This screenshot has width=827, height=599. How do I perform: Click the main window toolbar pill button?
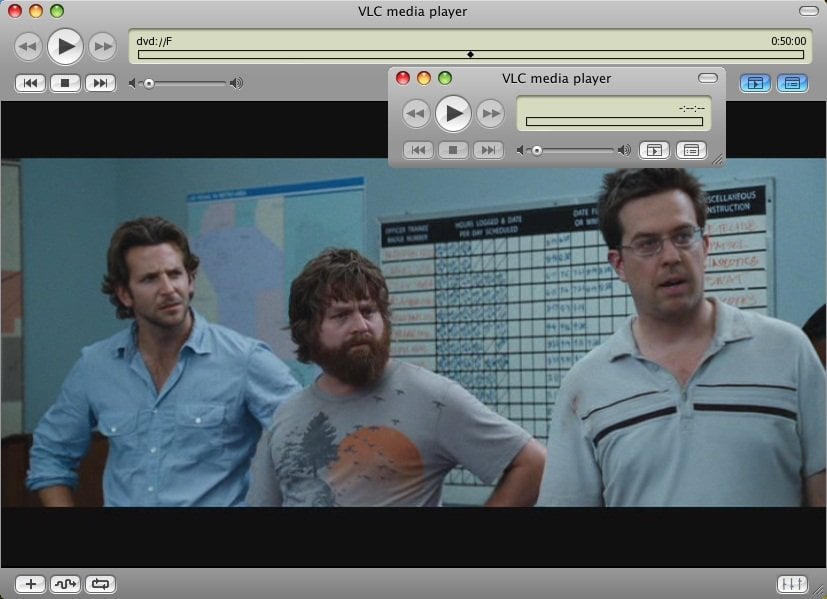click(x=809, y=11)
